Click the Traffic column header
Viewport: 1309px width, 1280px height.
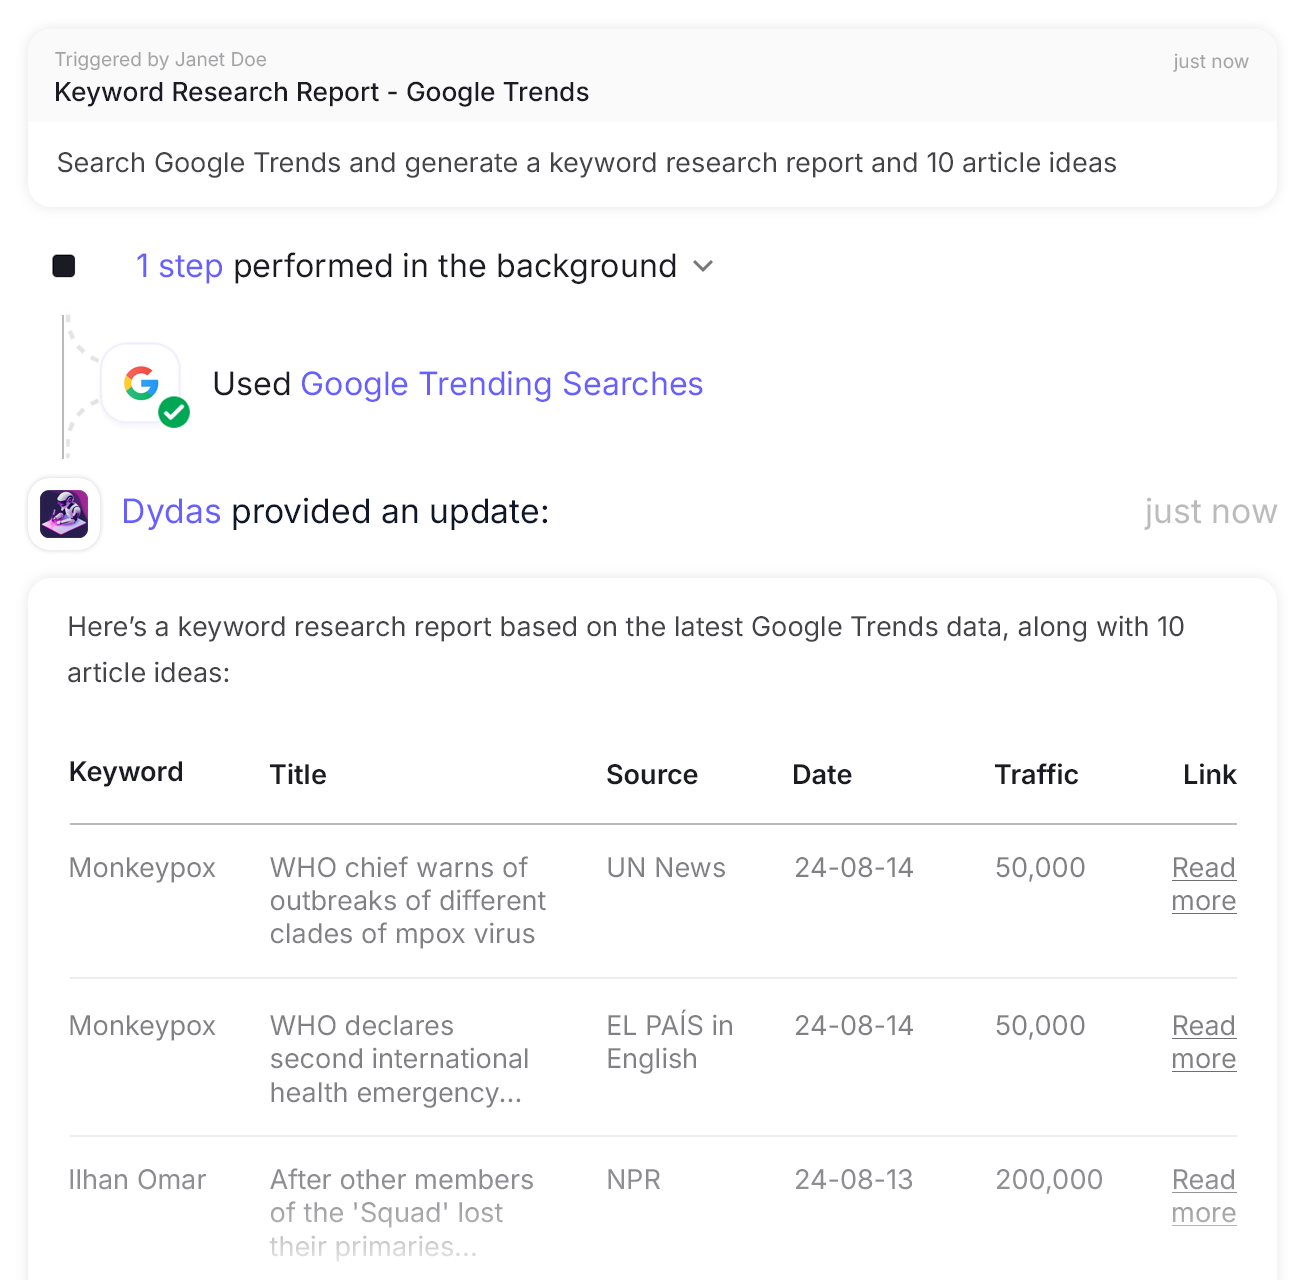[1036, 775]
